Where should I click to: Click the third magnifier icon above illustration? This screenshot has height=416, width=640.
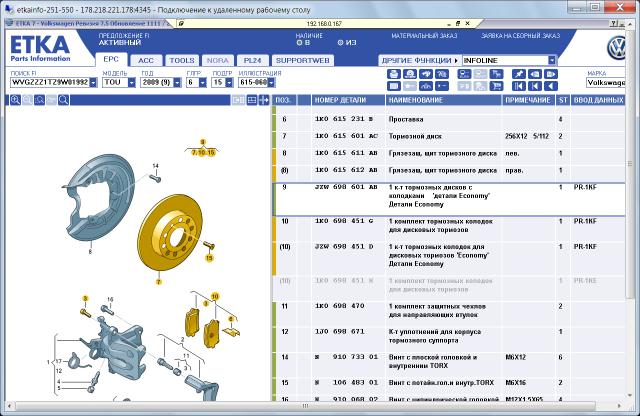(x=40, y=100)
